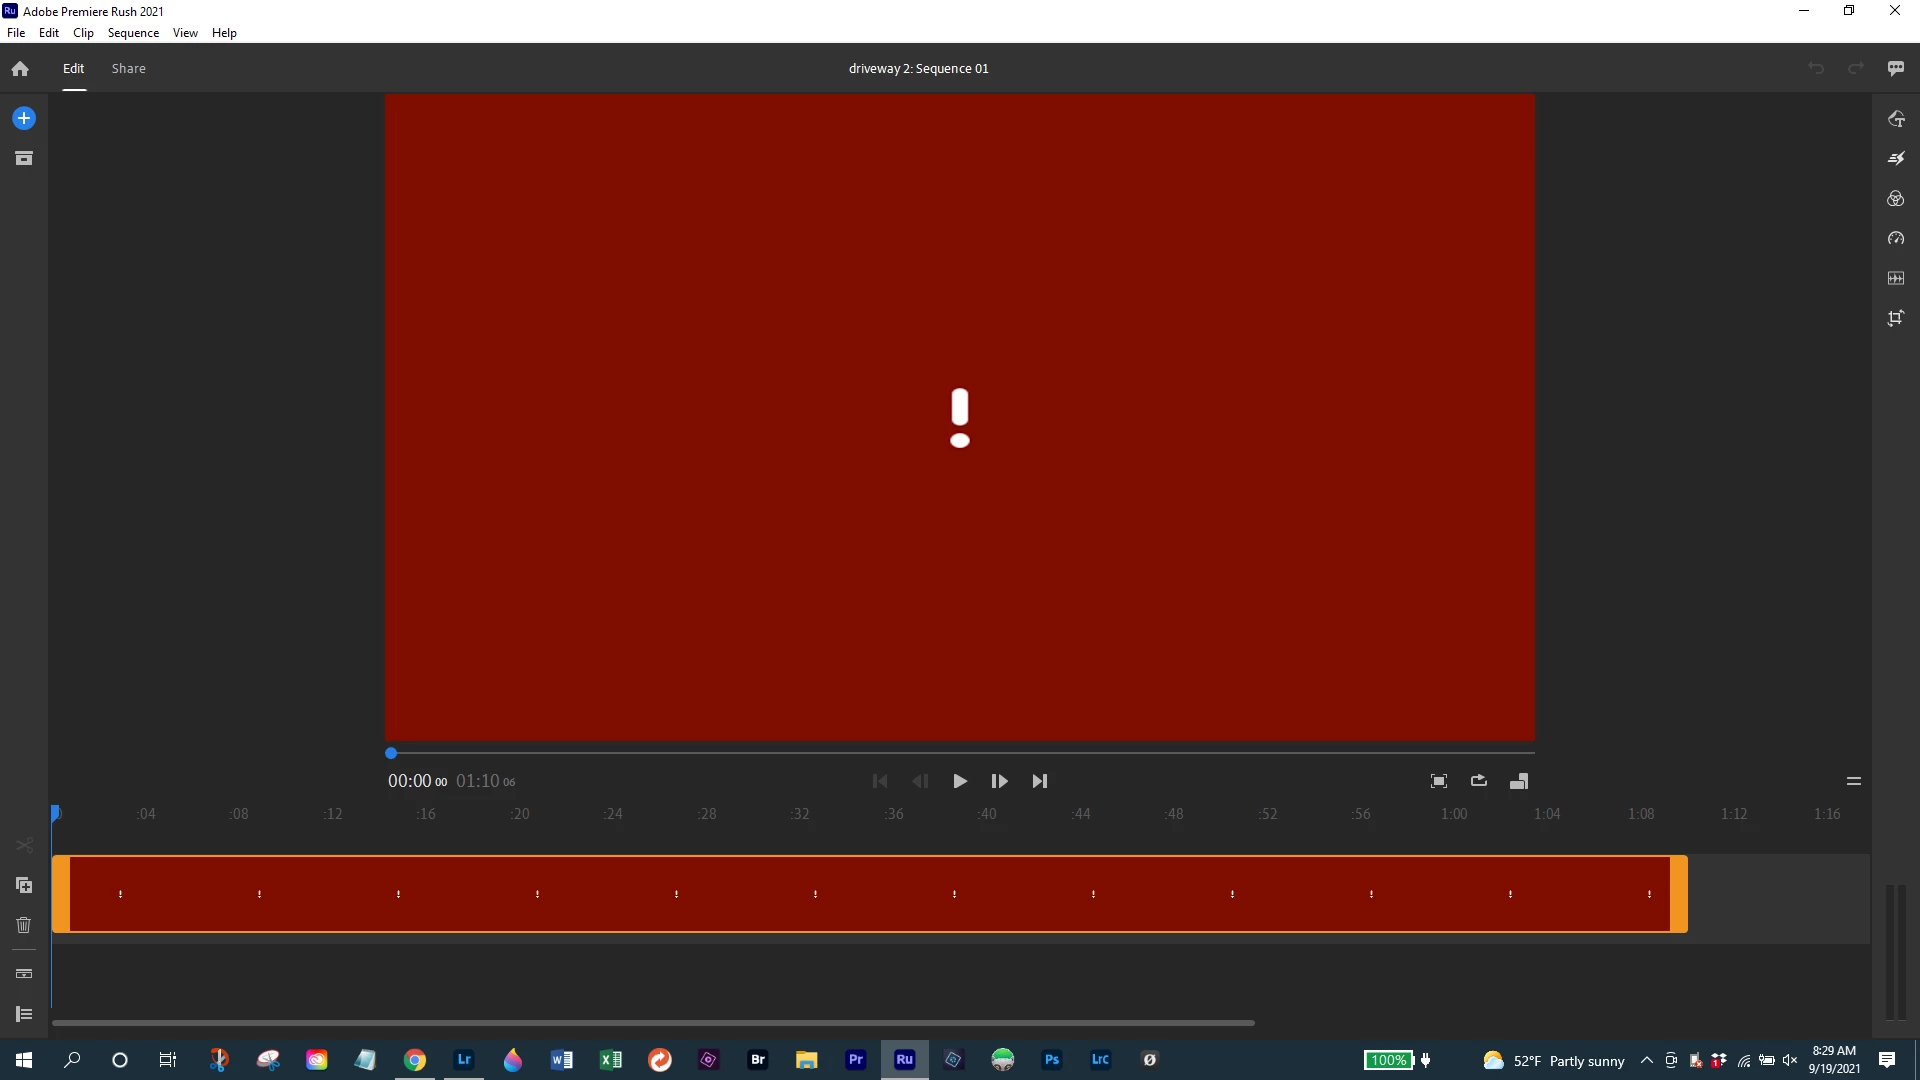Open the Project Assets panel icon

[24, 158]
